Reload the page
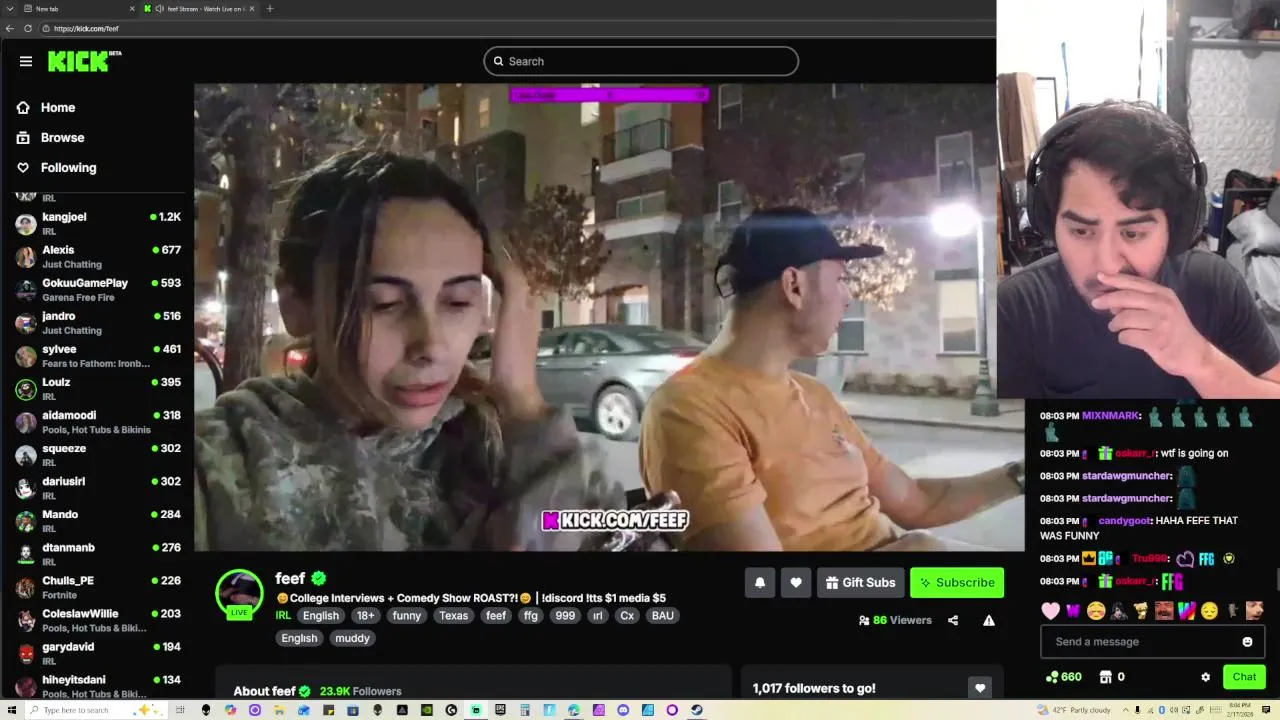Viewport: 1280px width, 720px height. 28,28
